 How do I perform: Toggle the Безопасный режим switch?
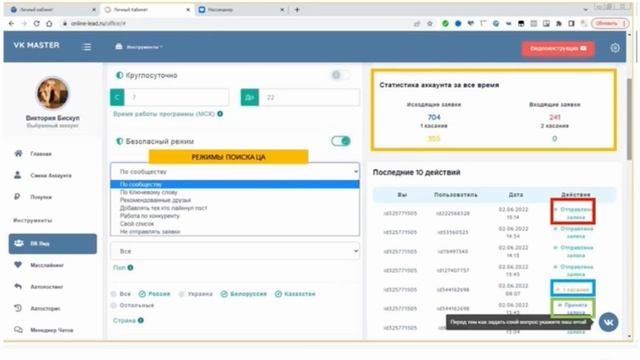click(x=340, y=141)
